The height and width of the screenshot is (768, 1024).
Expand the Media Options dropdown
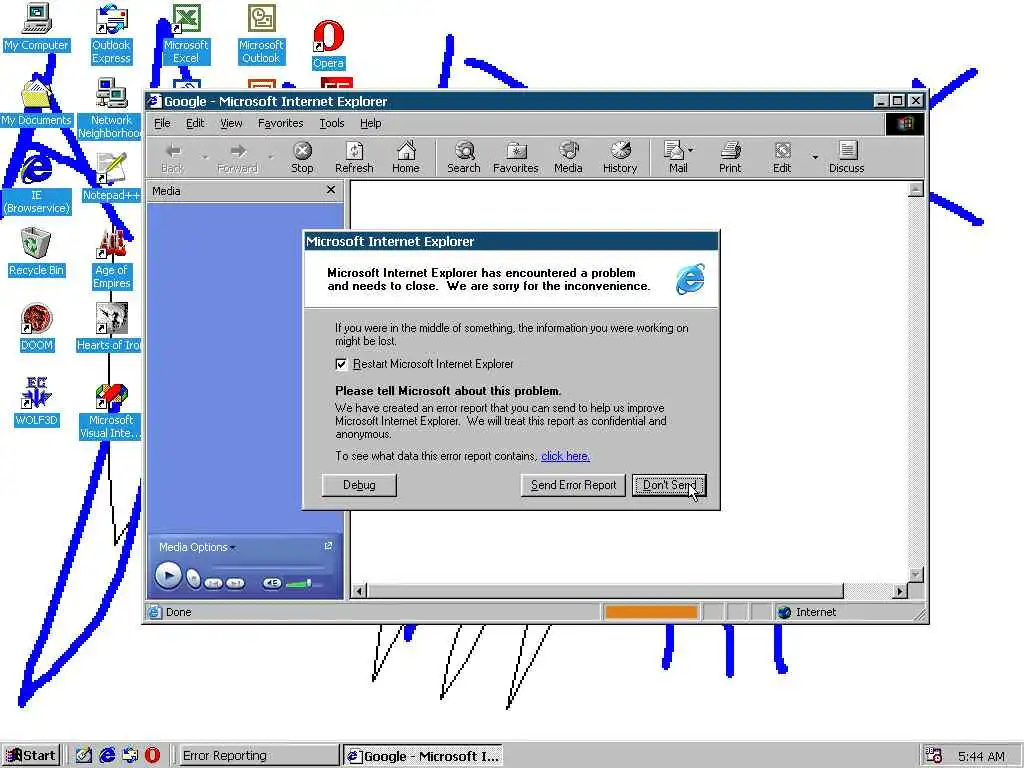click(x=197, y=547)
